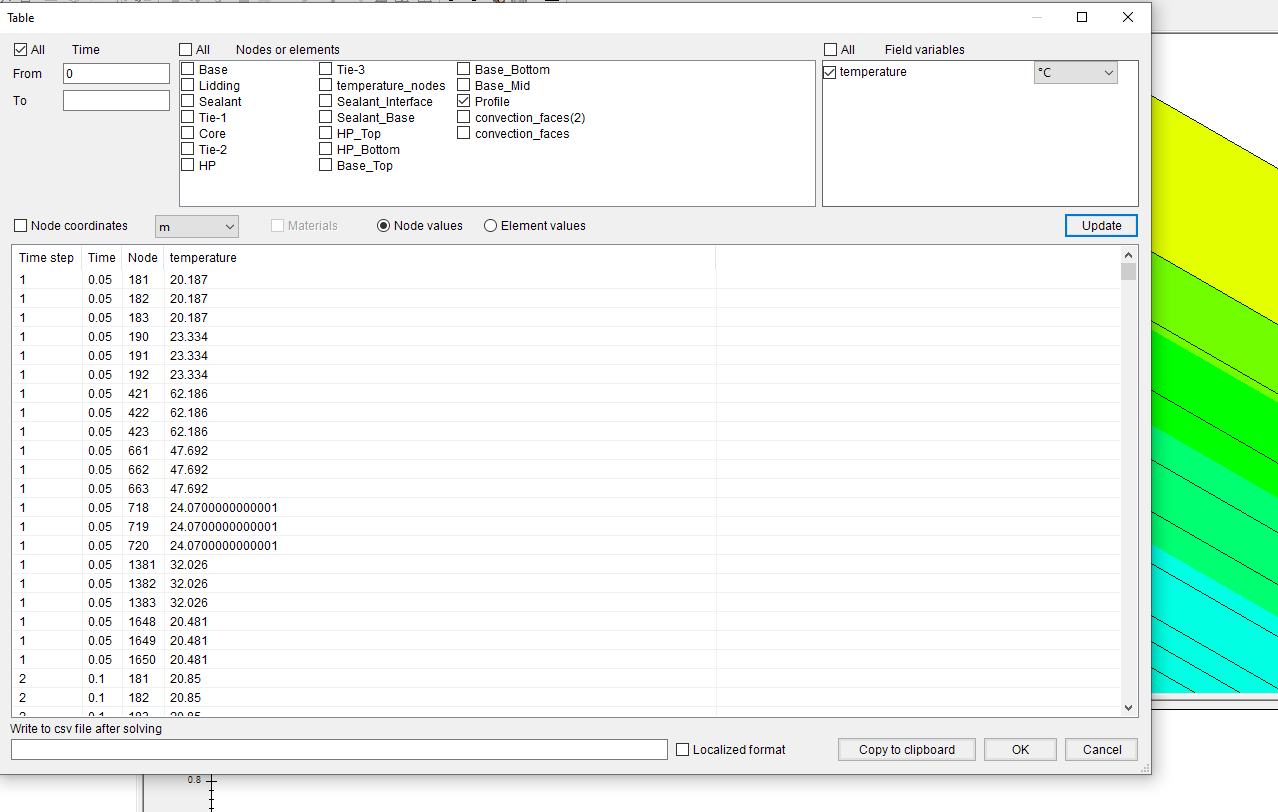Check the Base_Top set

coord(326,165)
